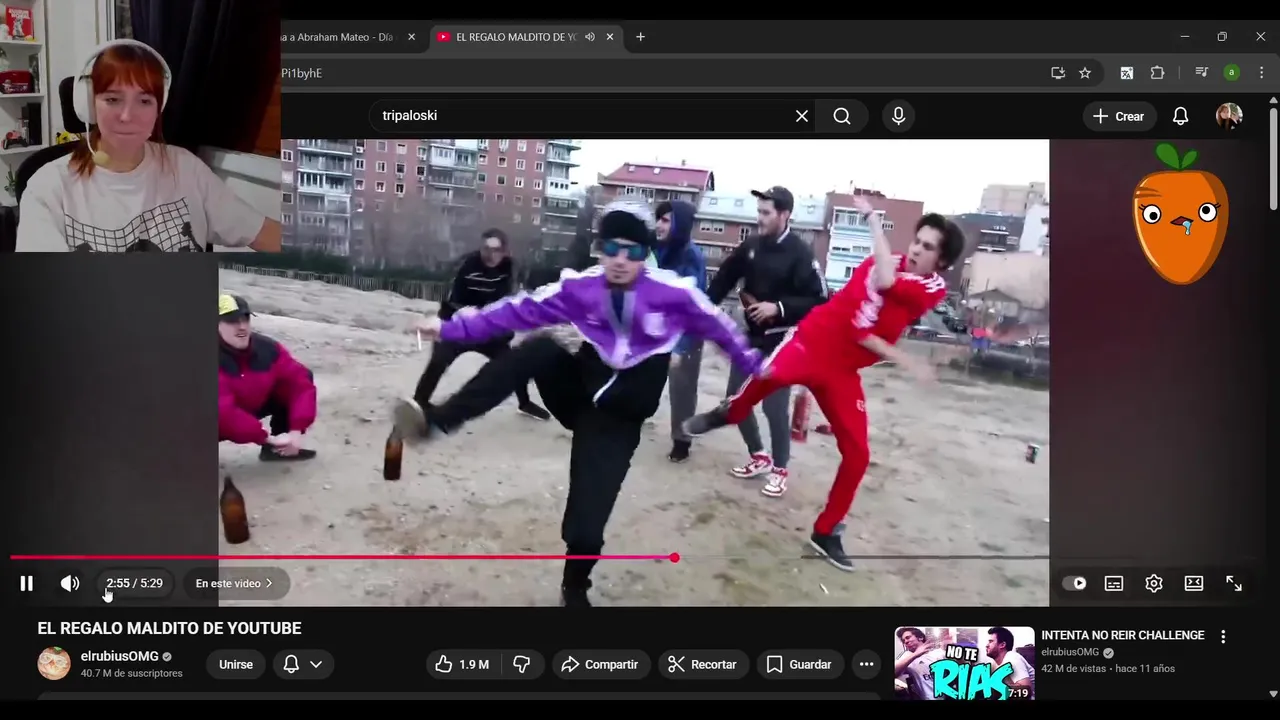
Task: Click elrubiusOMG channel avatar
Action: pos(54,663)
